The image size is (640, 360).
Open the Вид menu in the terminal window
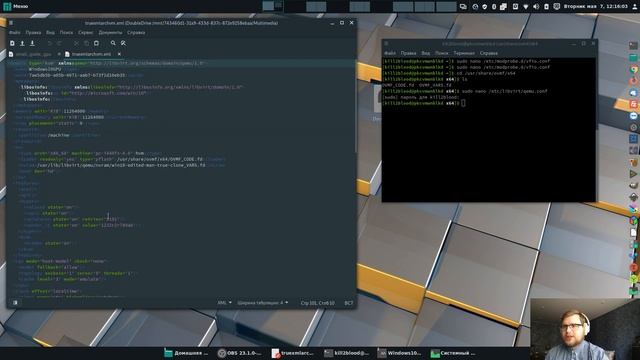[x=426, y=53]
